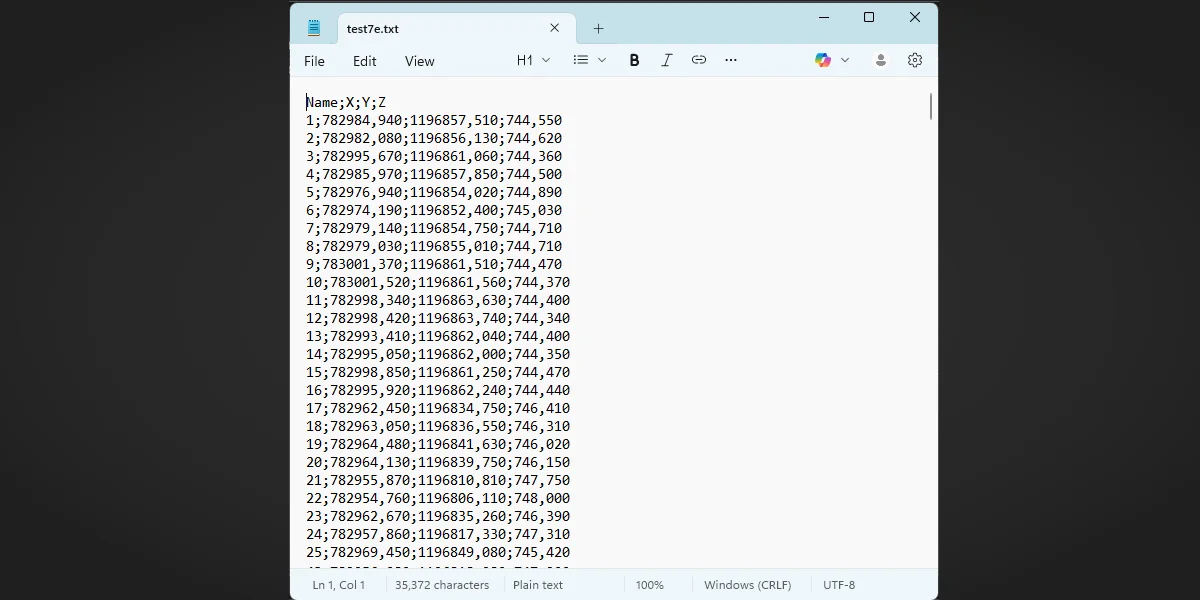Open the more options ellipsis icon
Viewport: 1200px width, 600px height.
tap(731, 60)
